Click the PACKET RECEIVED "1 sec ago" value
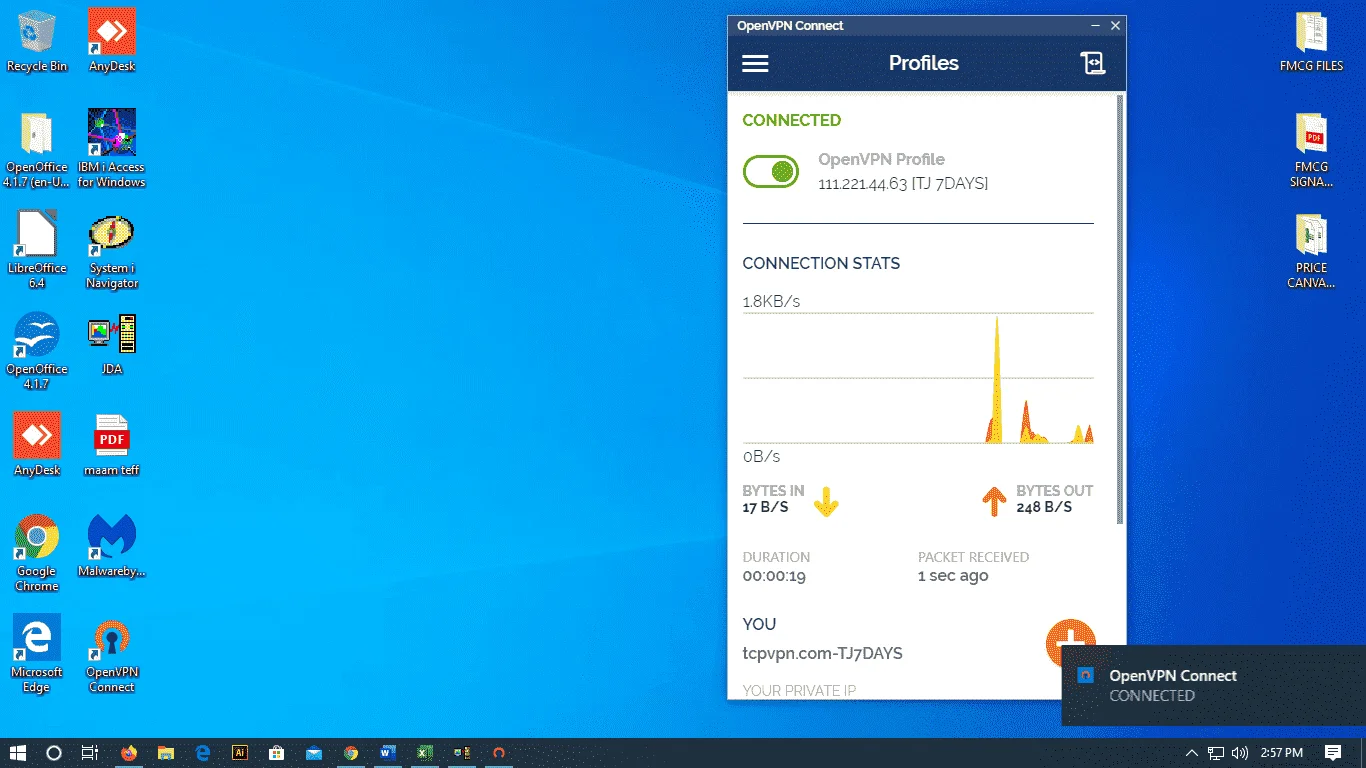Image resolution: width=1366 pixels, height=768 pixels. coord(953,576)
